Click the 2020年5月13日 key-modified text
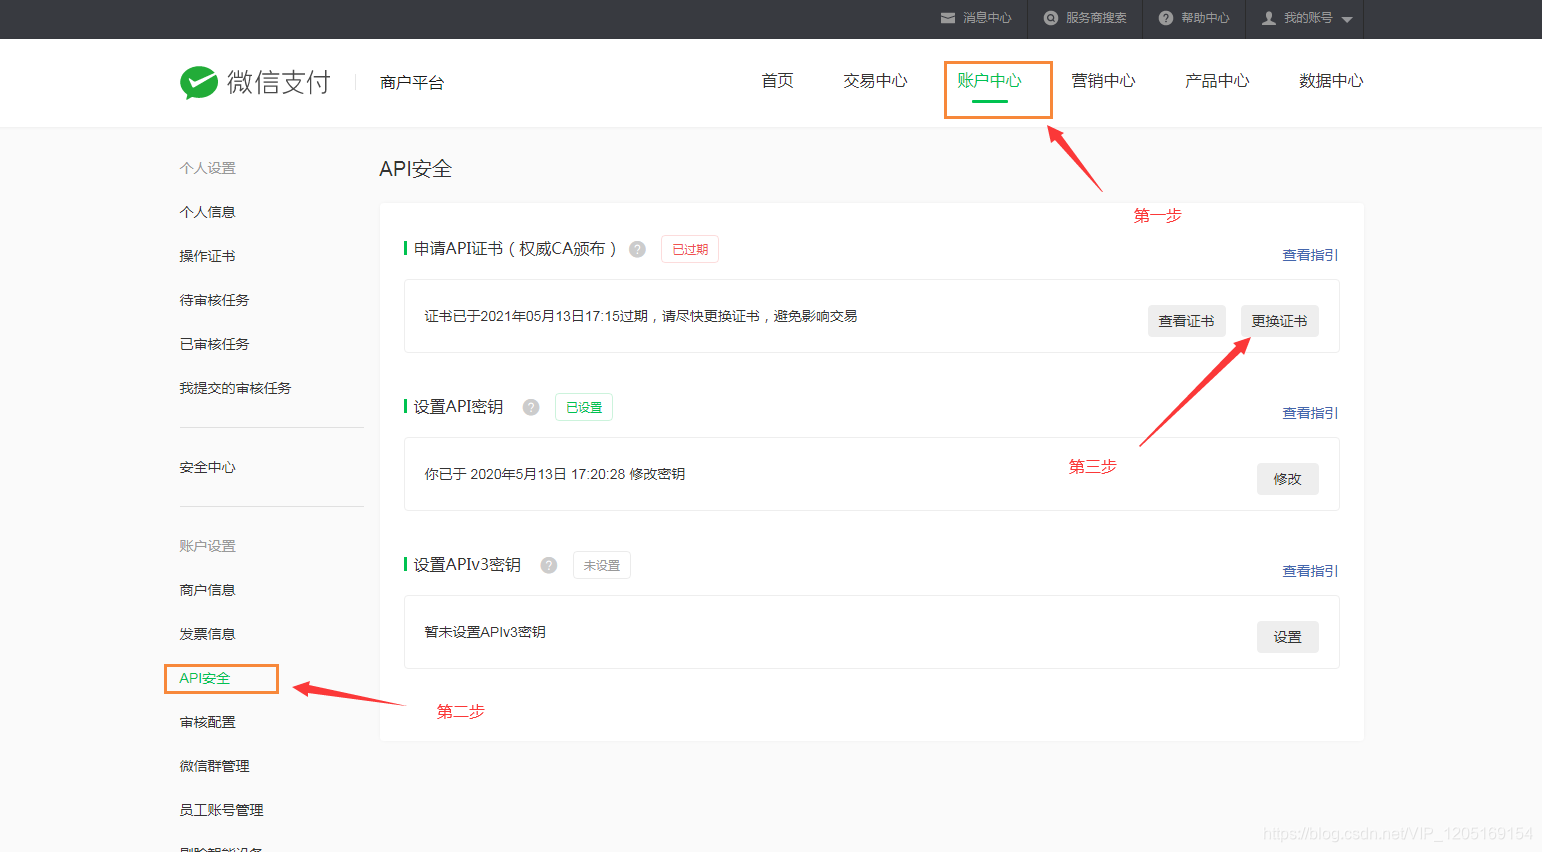Screen dimensions: 1542x852 555,474
